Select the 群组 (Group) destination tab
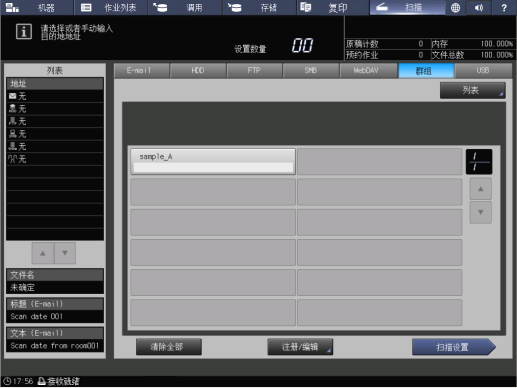This screenshot has width=517, height=388. click(x=426, y=71)
